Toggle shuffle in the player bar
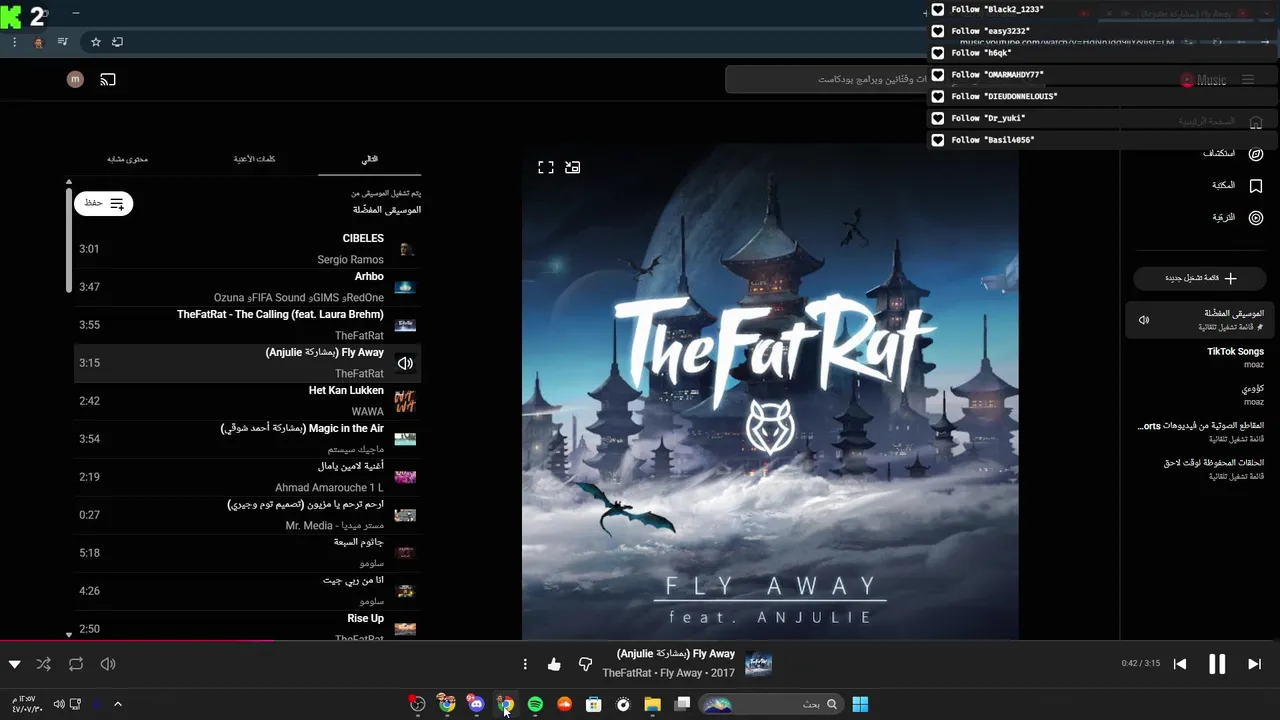The height and width of the screenshot is (720, 1280). coord(43,664)
